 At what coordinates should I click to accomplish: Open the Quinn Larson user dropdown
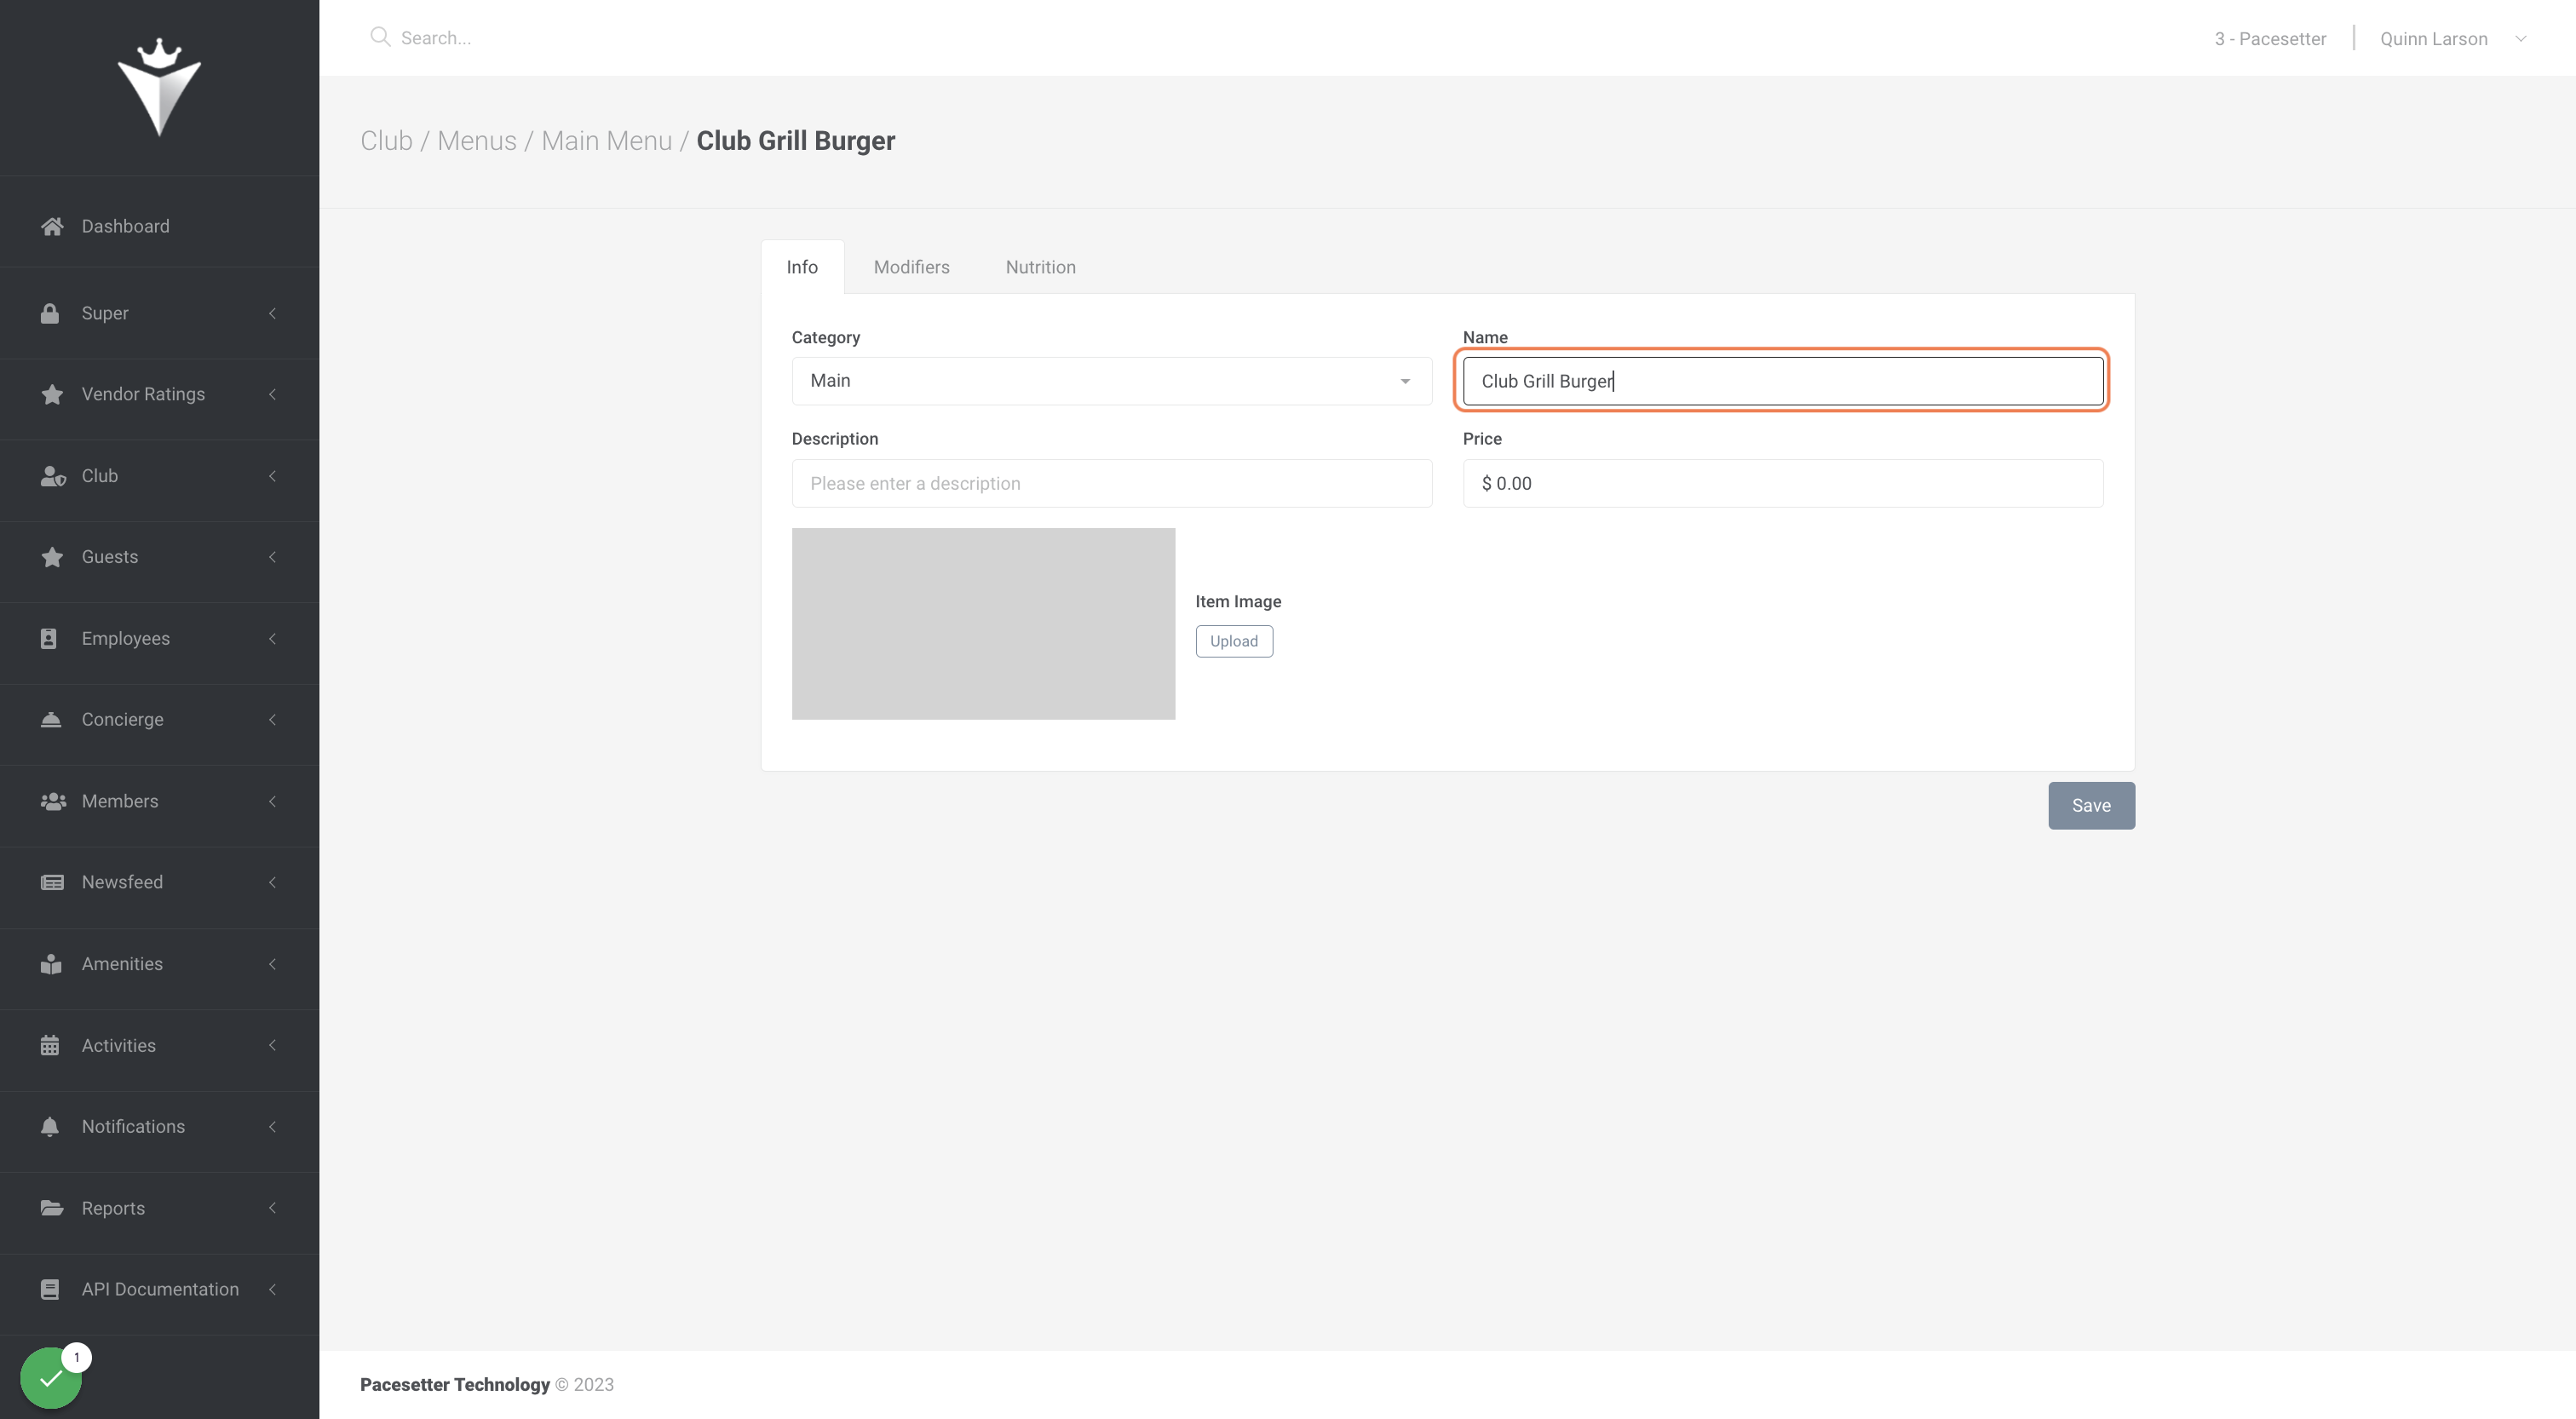(x=2453, y=38)
